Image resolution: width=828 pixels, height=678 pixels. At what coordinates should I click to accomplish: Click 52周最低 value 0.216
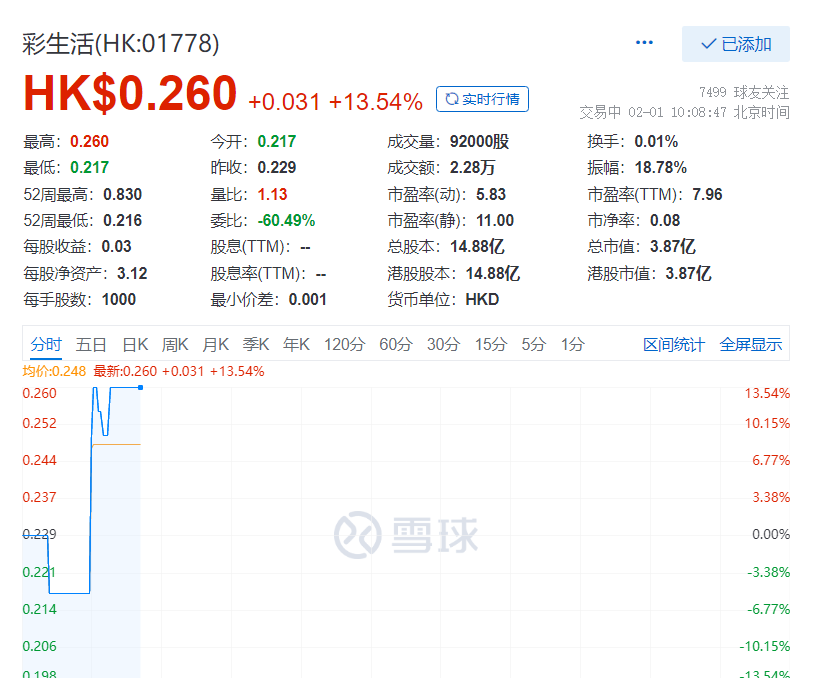[x=123, y=220]
